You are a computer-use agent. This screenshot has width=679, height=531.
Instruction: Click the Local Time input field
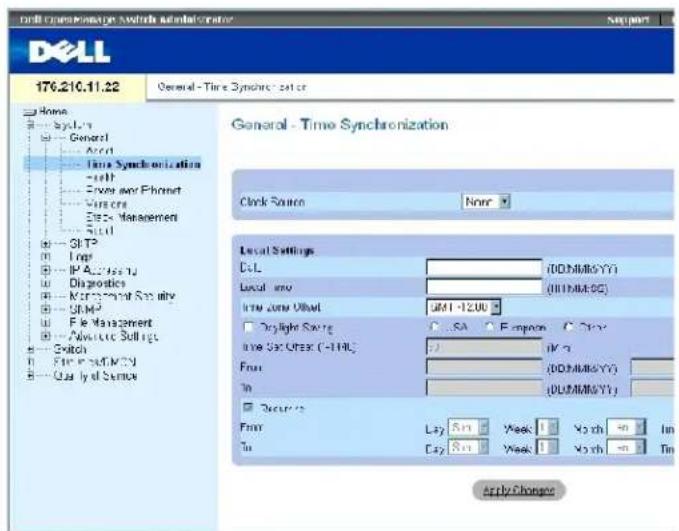tap(484, 287)
